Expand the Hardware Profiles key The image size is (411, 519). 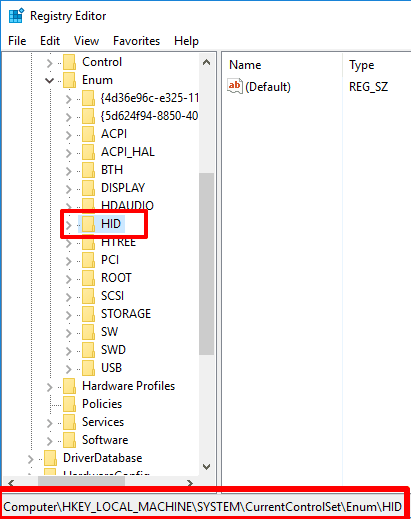pos(50,386)
